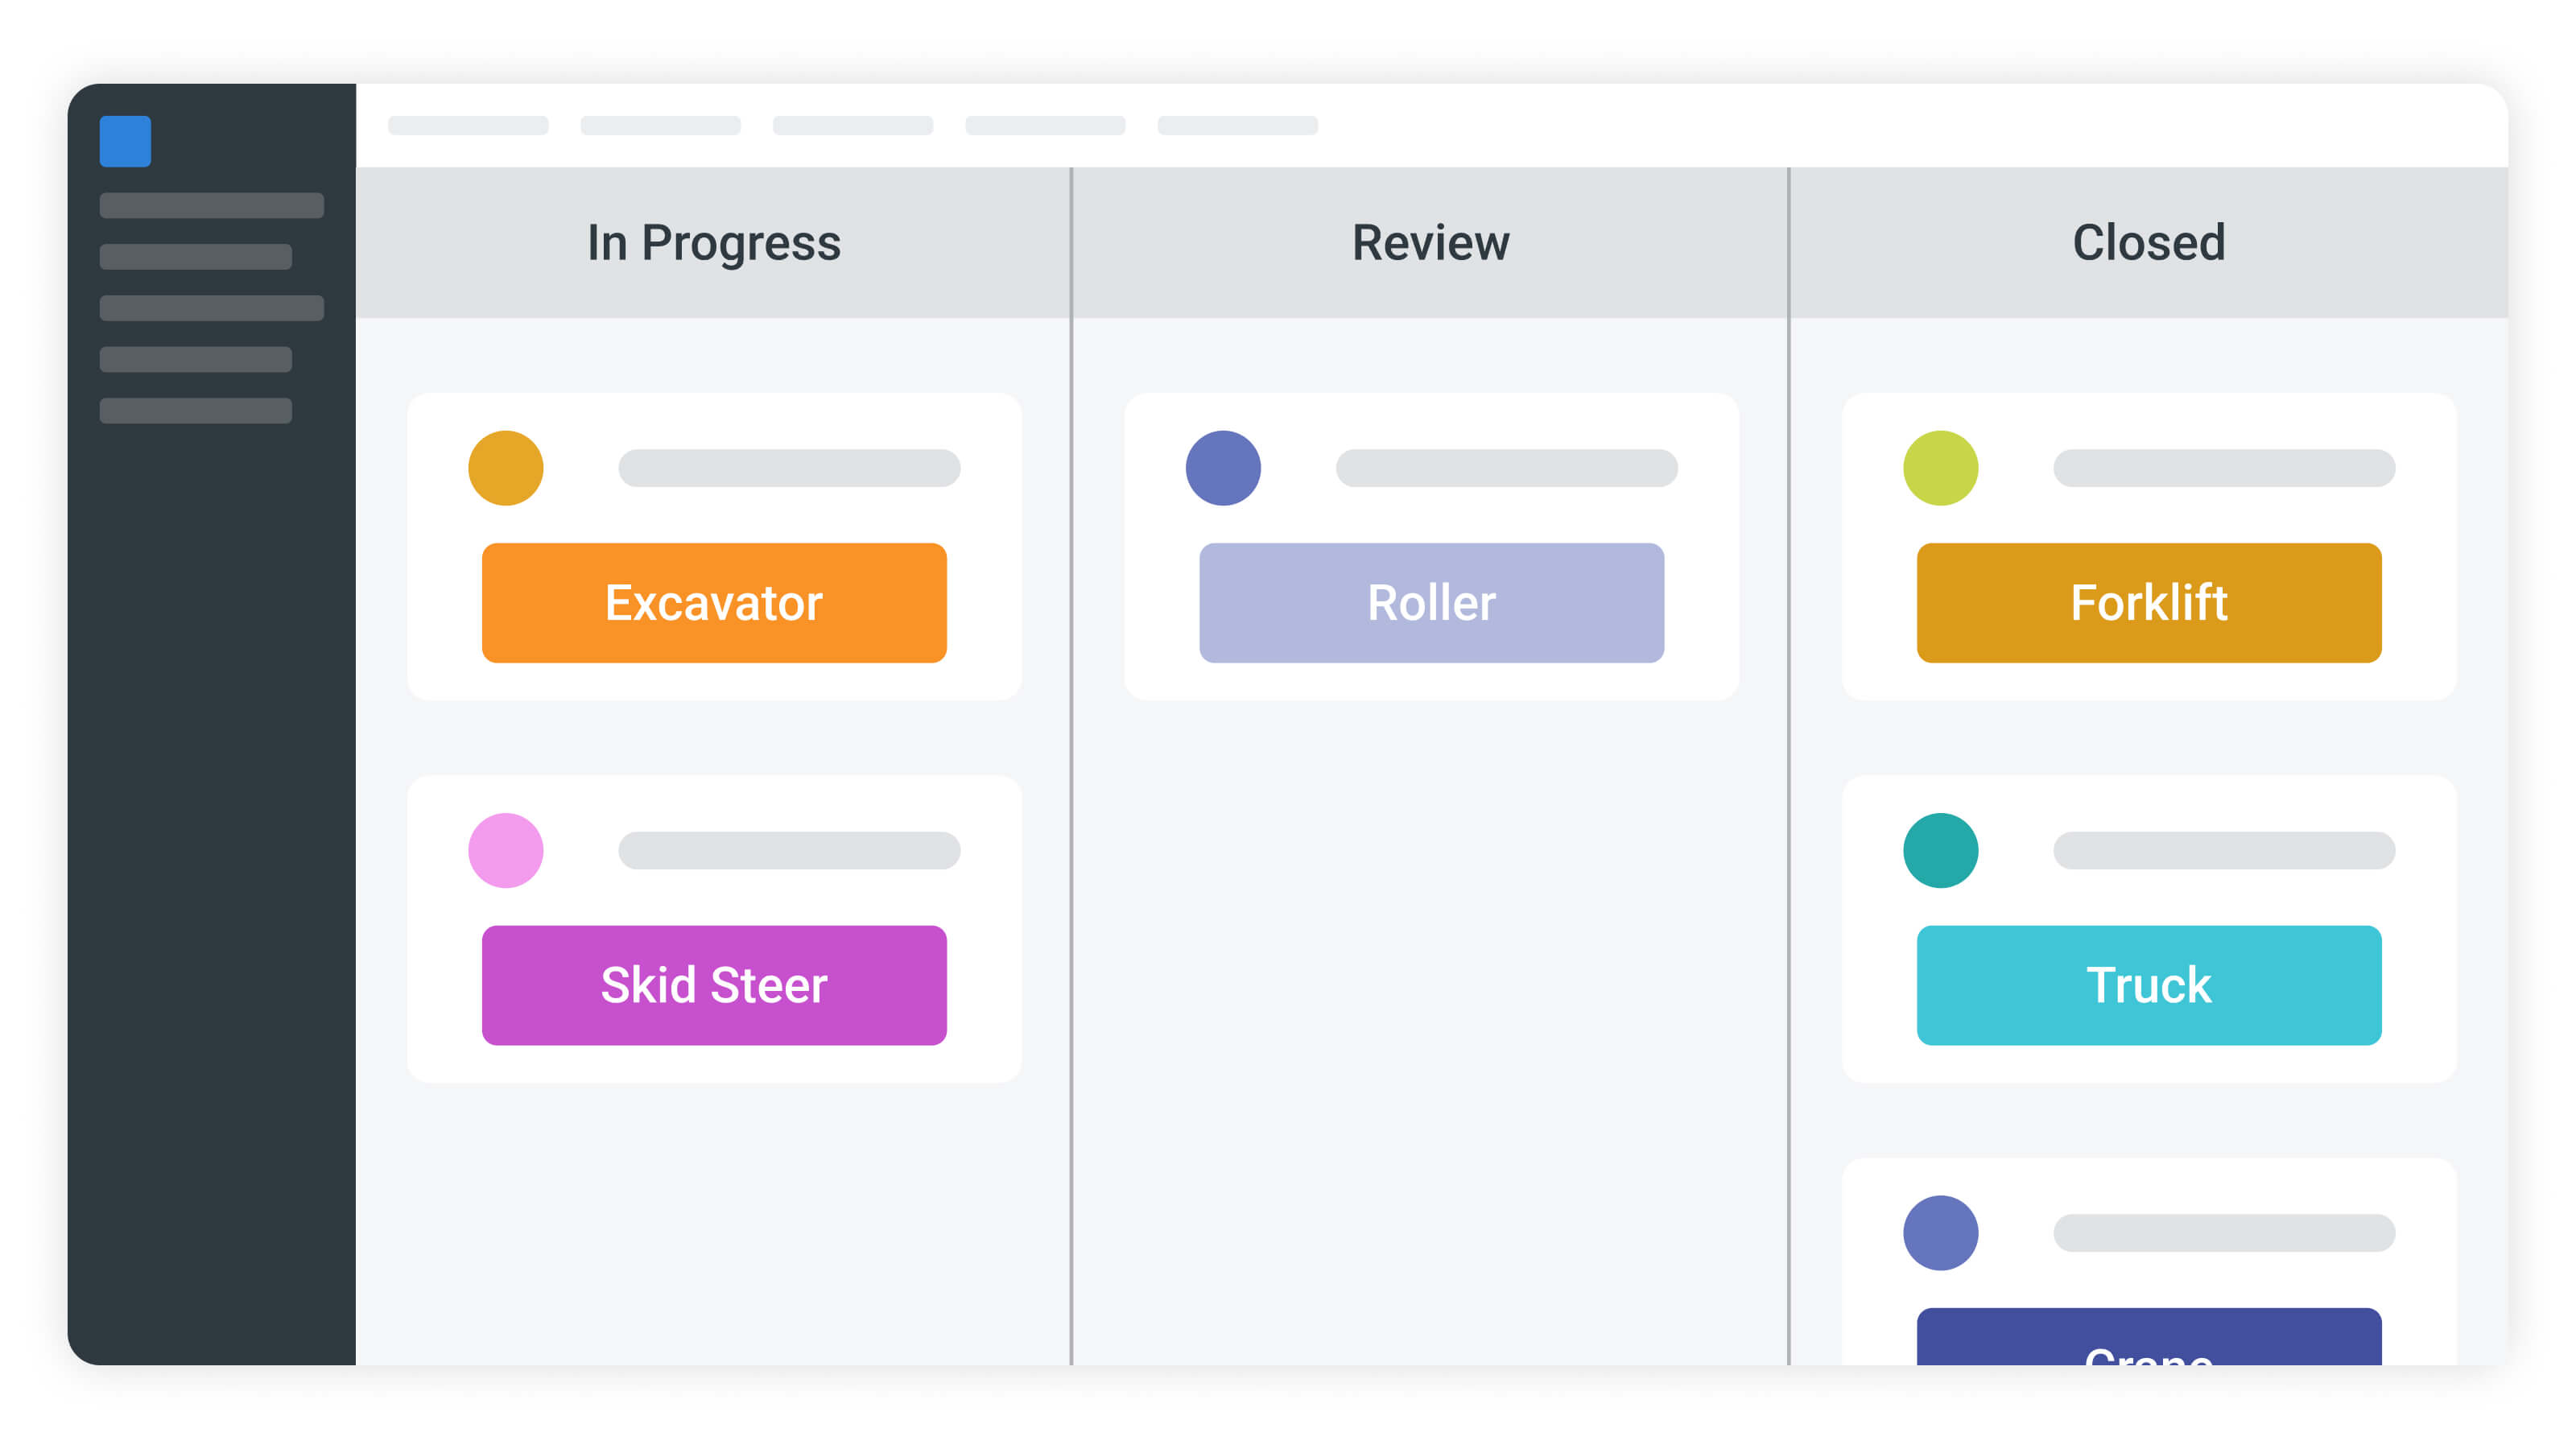
Task: Select the Excavator label
Action: (x=714, y=603)
